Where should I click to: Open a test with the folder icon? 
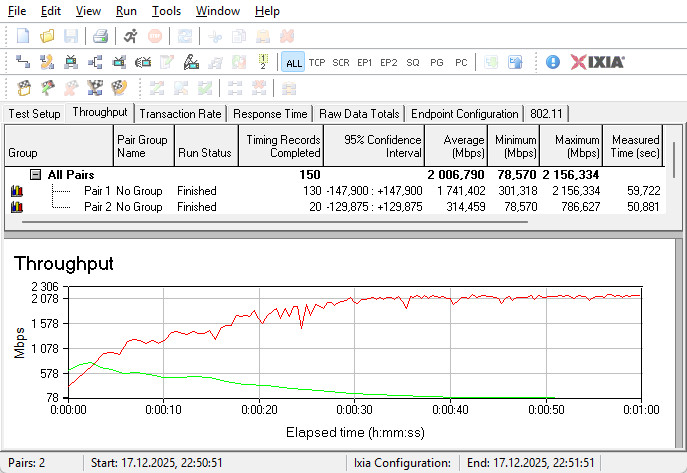tap(47, 36)
